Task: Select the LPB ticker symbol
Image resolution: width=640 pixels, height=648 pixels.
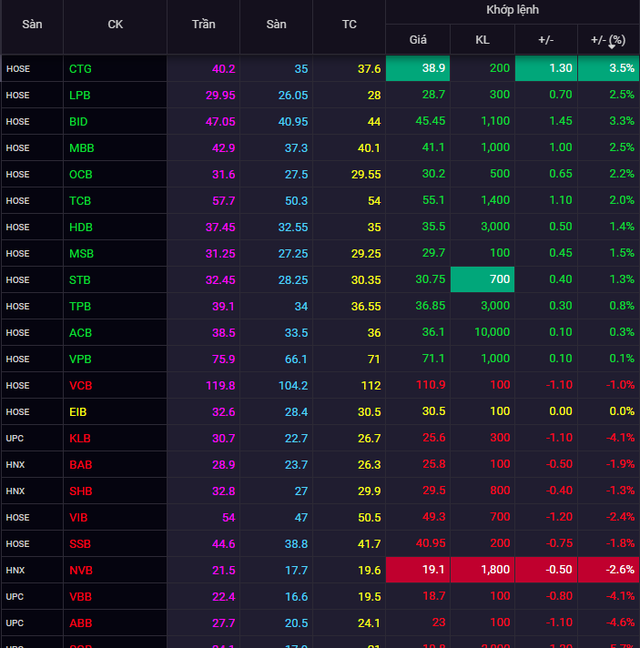Action: click(79, 95)
